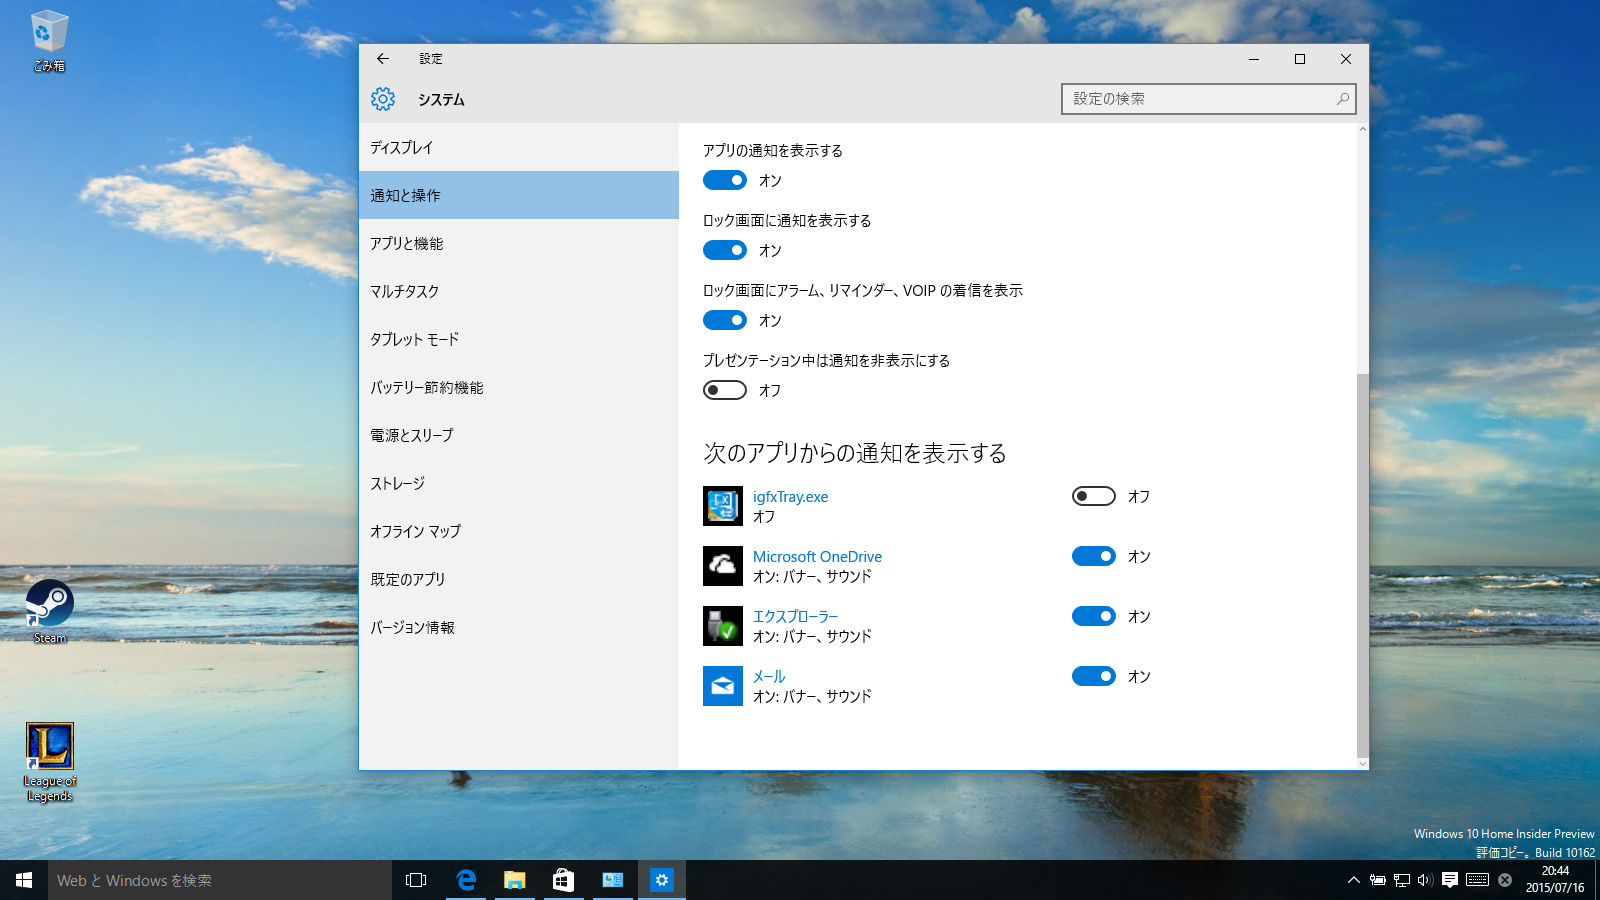This screenshot has height=900, width=1600.
Task: Open the エクスプローラー notification settings link
Action: click(x=795, y=616)
